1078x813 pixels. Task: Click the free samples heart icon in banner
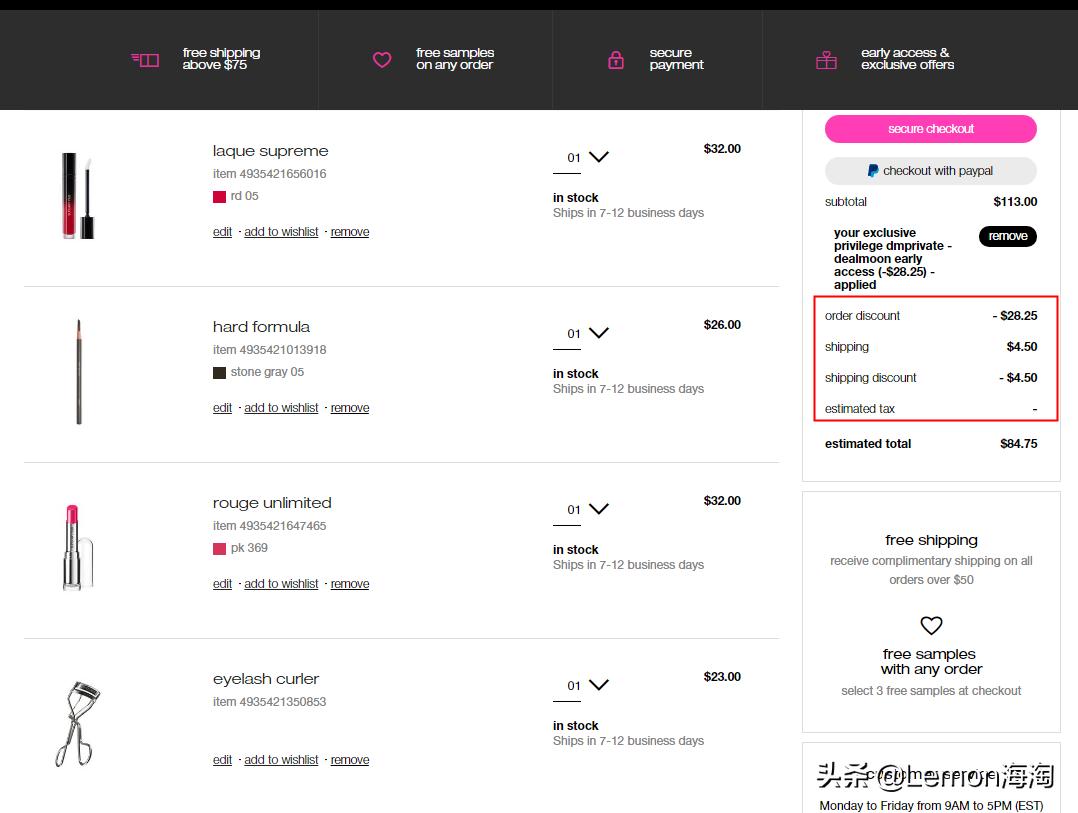tap(382, 60)
